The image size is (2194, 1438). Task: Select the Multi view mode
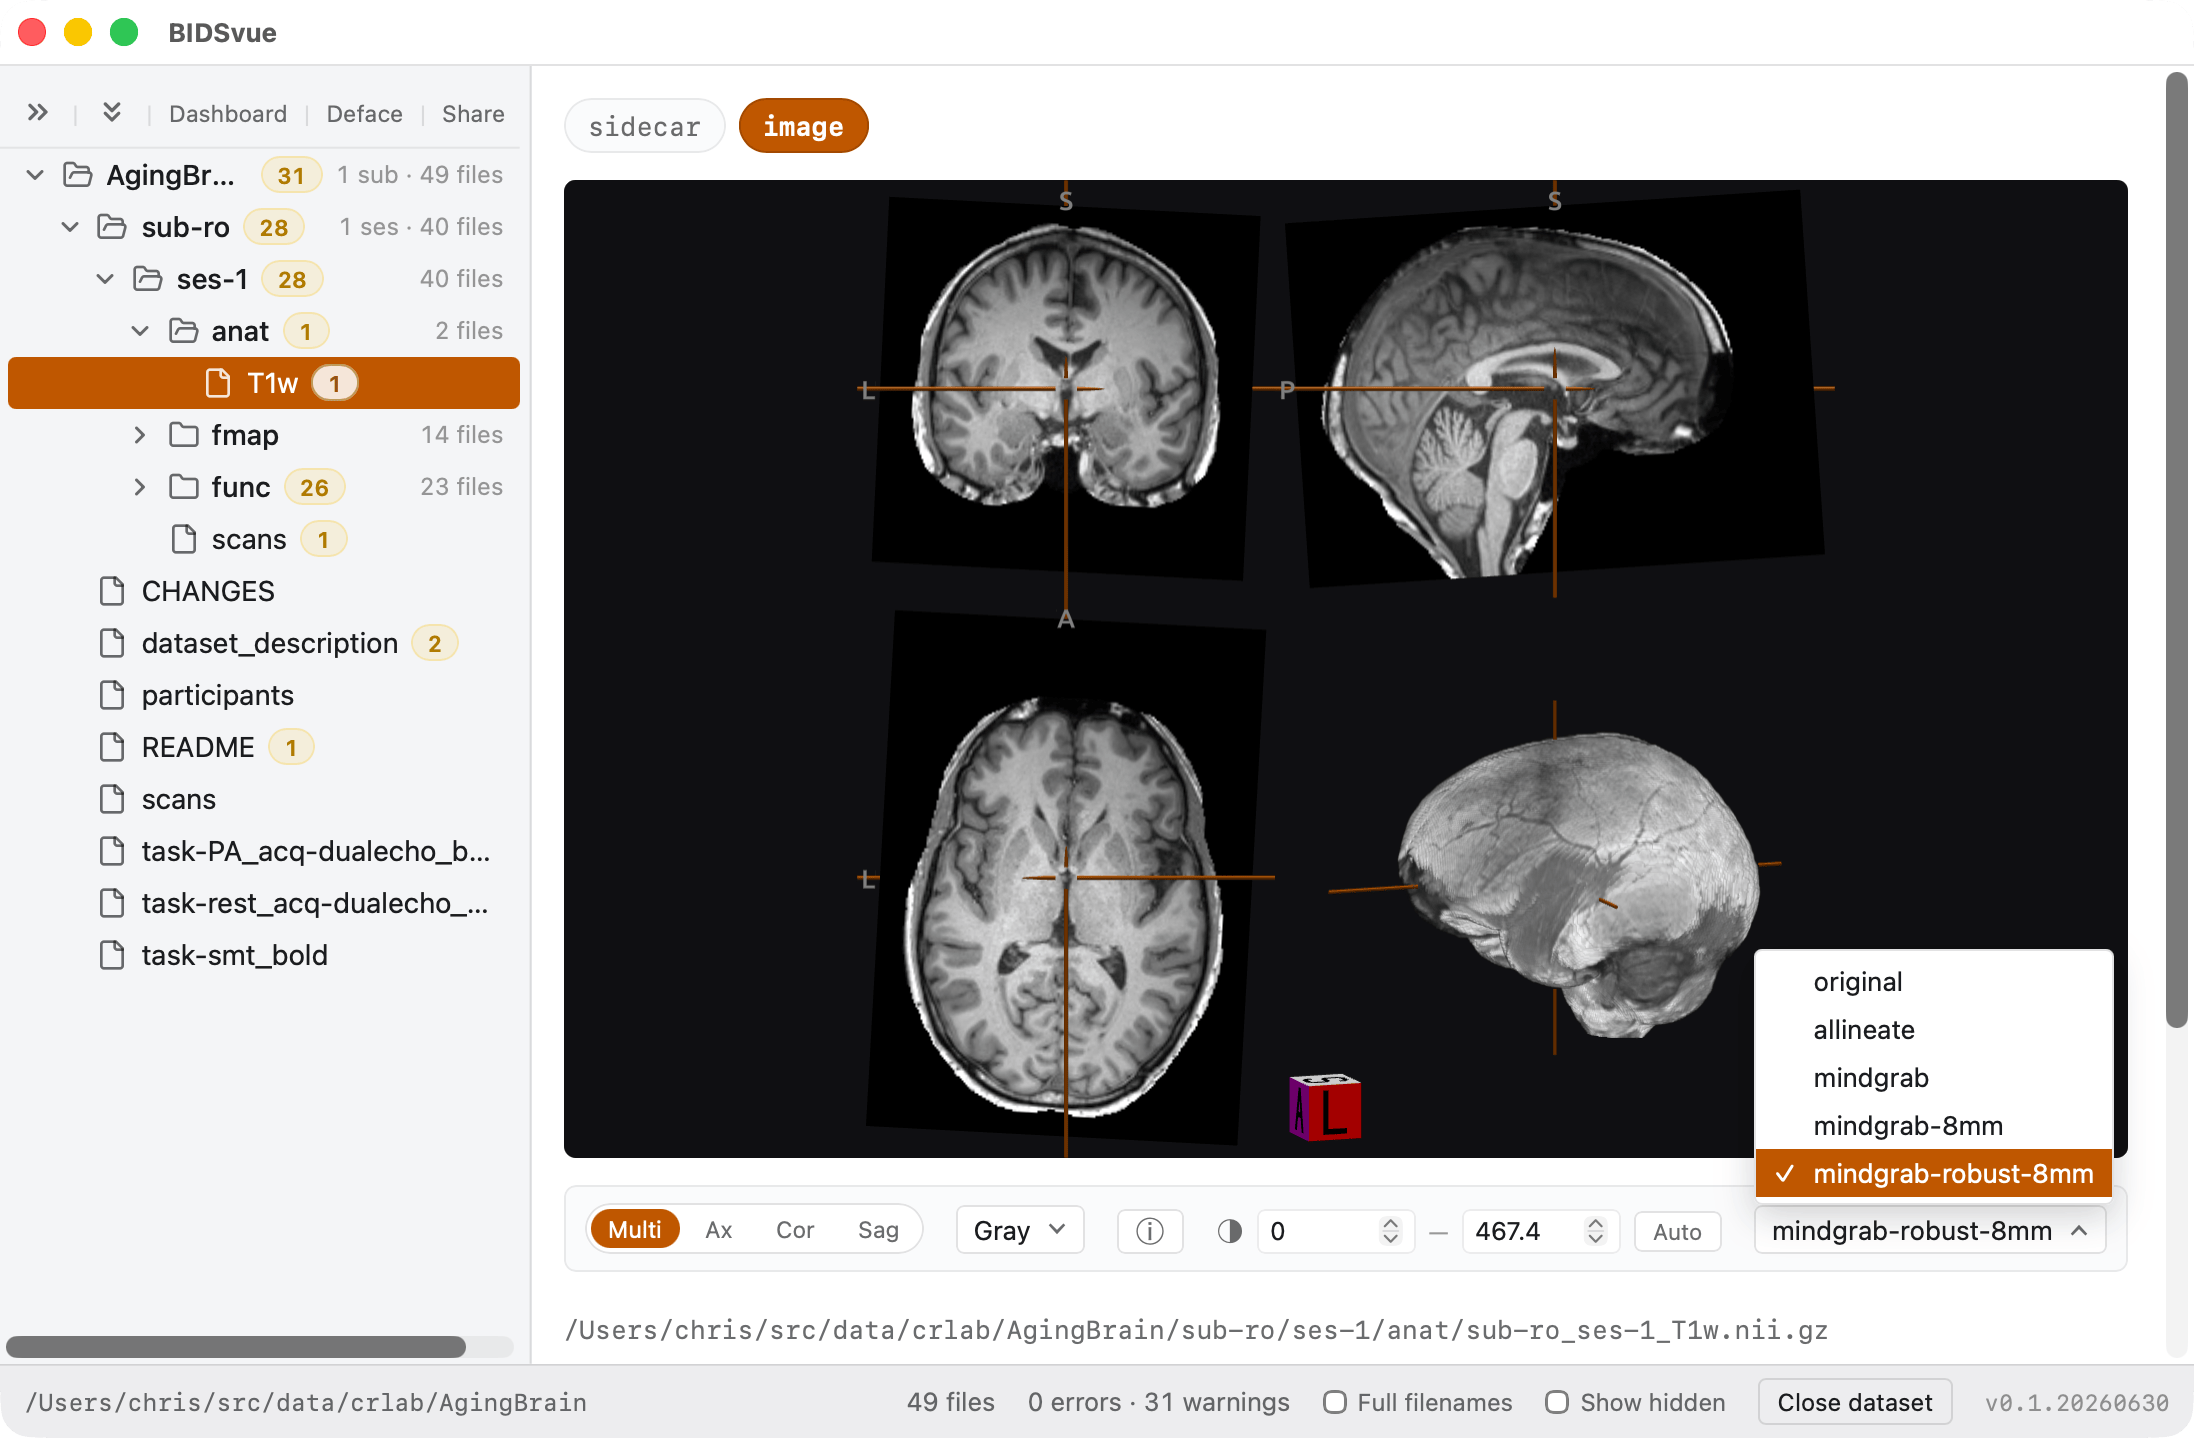tap(635, 1230)
